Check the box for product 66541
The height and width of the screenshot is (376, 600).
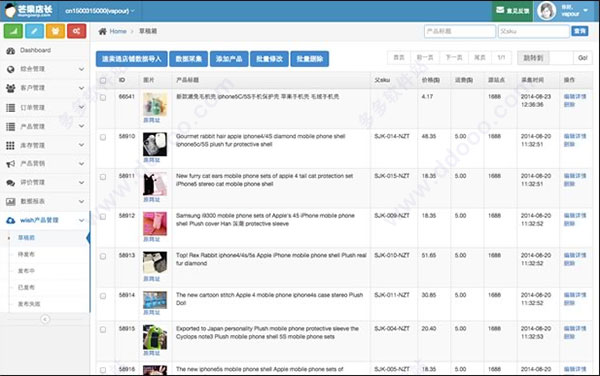click(103, 98)
